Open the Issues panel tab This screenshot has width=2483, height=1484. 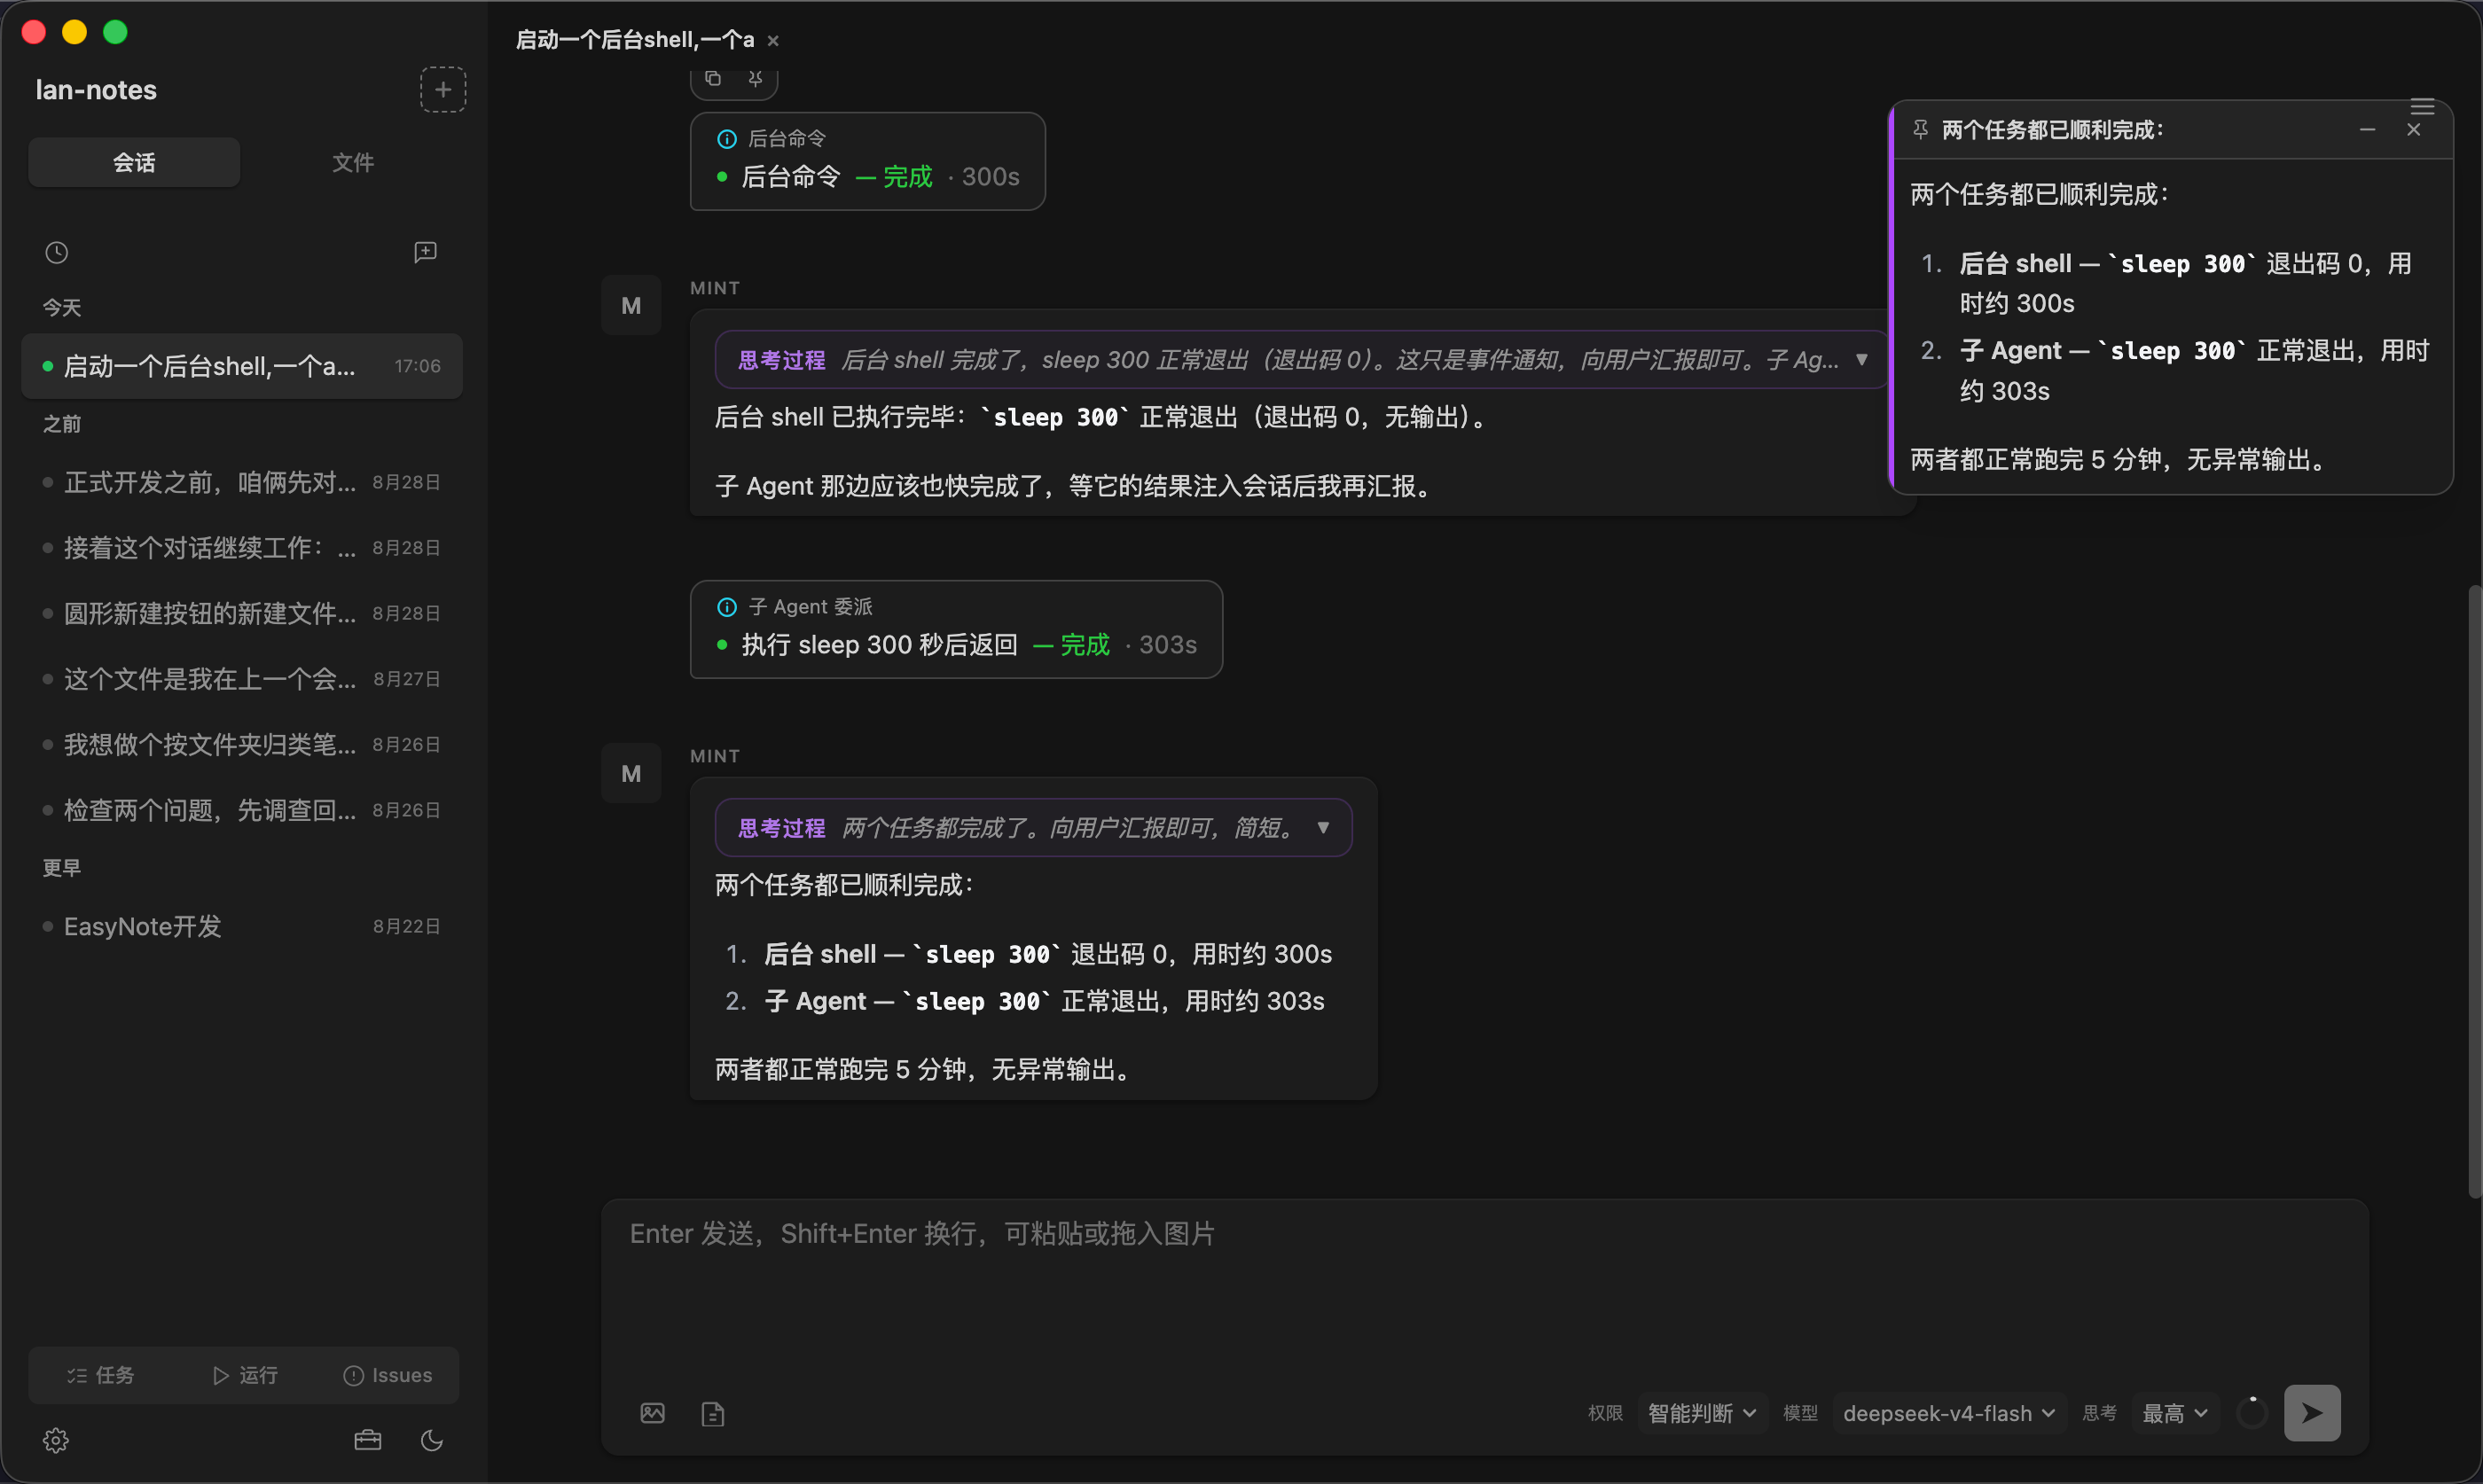point(388,1375)
